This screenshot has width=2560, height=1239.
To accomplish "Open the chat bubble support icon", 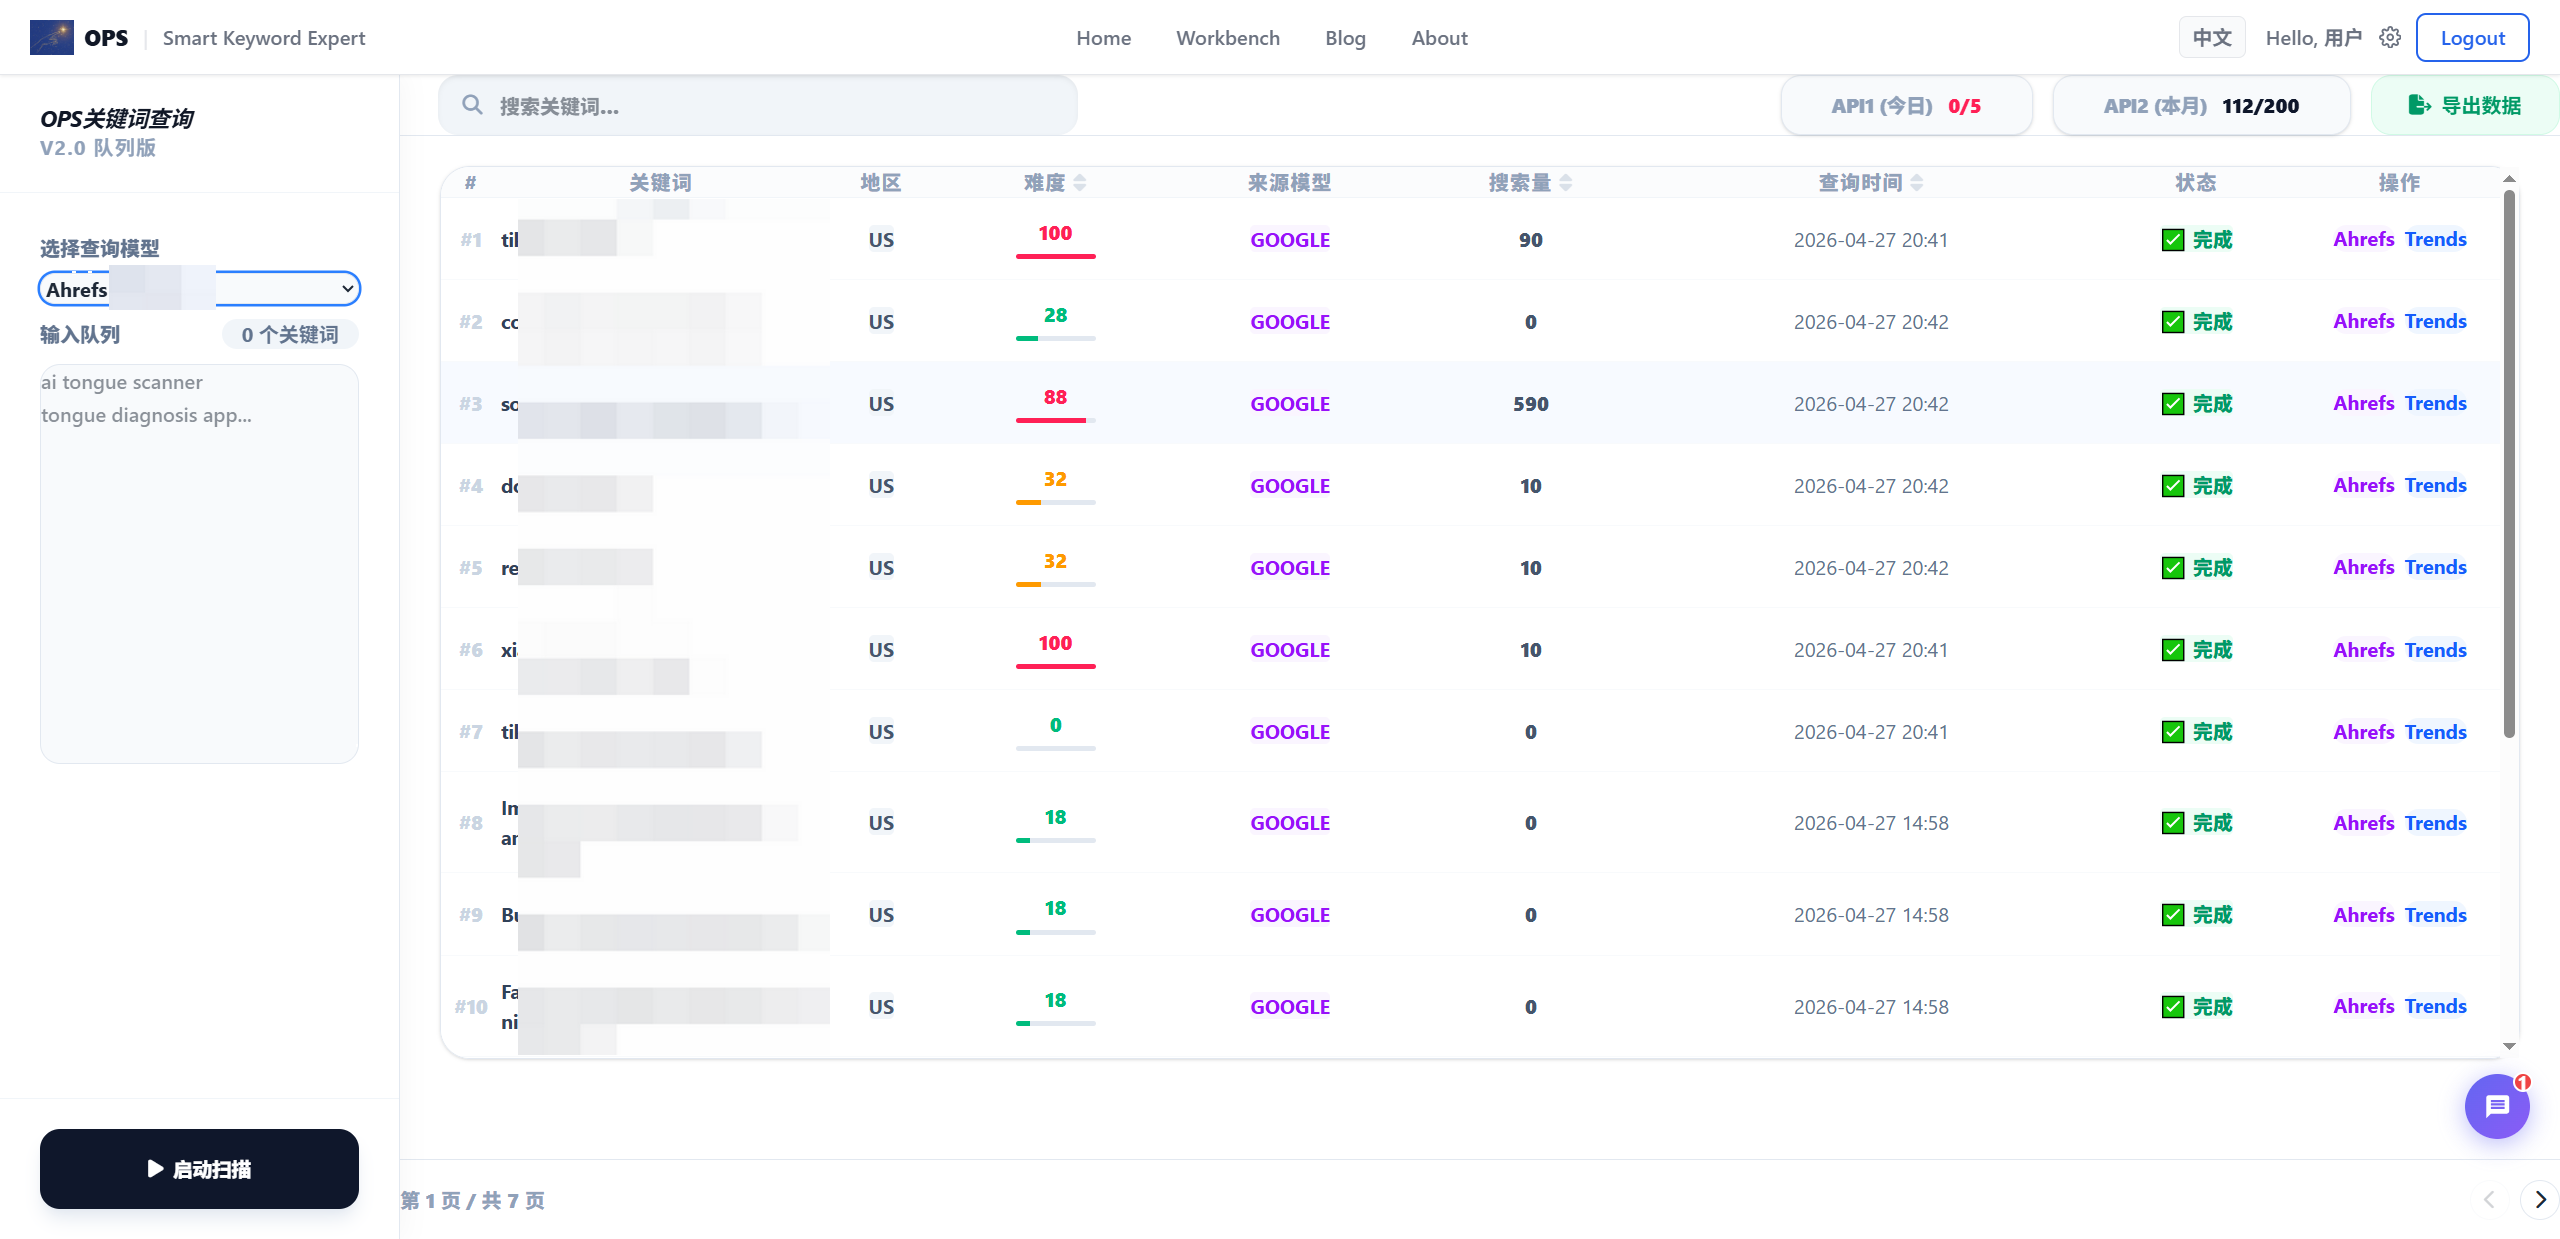I will click(x=2497, y=1106).
